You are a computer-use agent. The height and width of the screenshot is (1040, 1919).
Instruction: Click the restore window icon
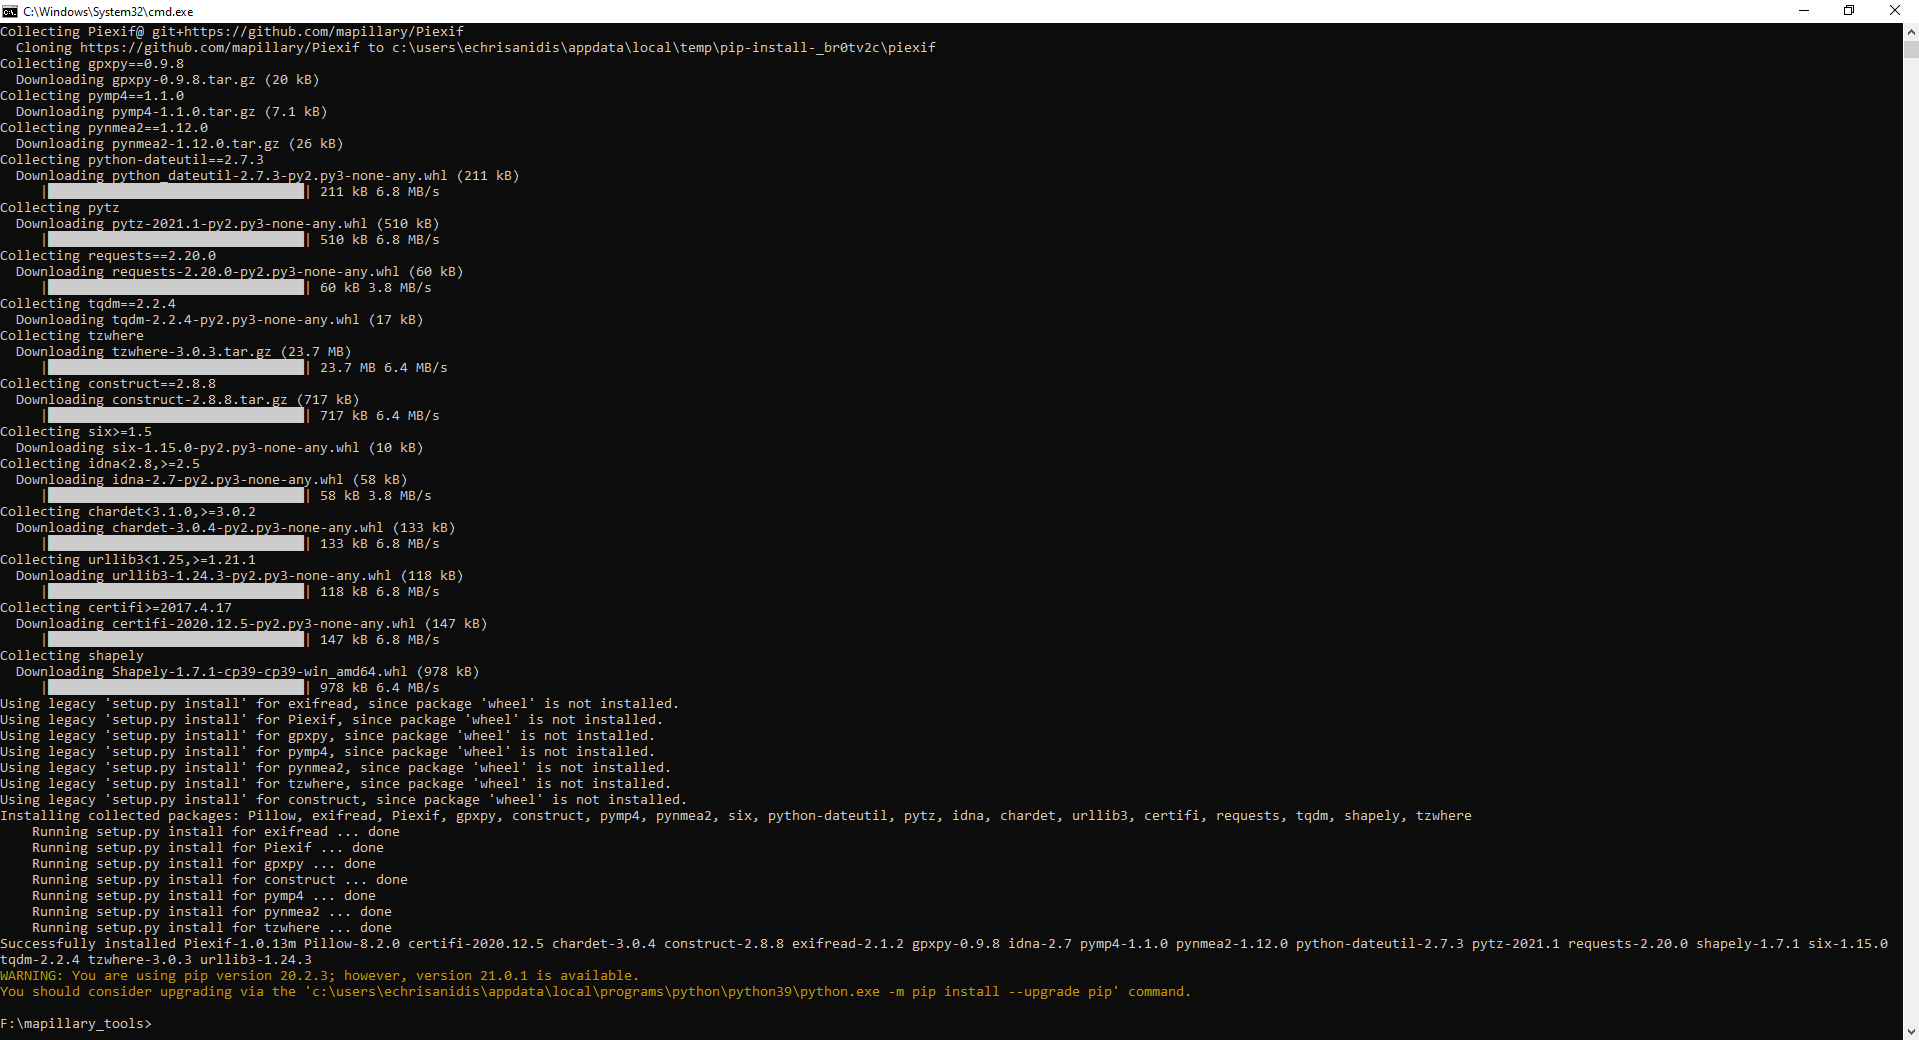click(x=1849, y=11)
